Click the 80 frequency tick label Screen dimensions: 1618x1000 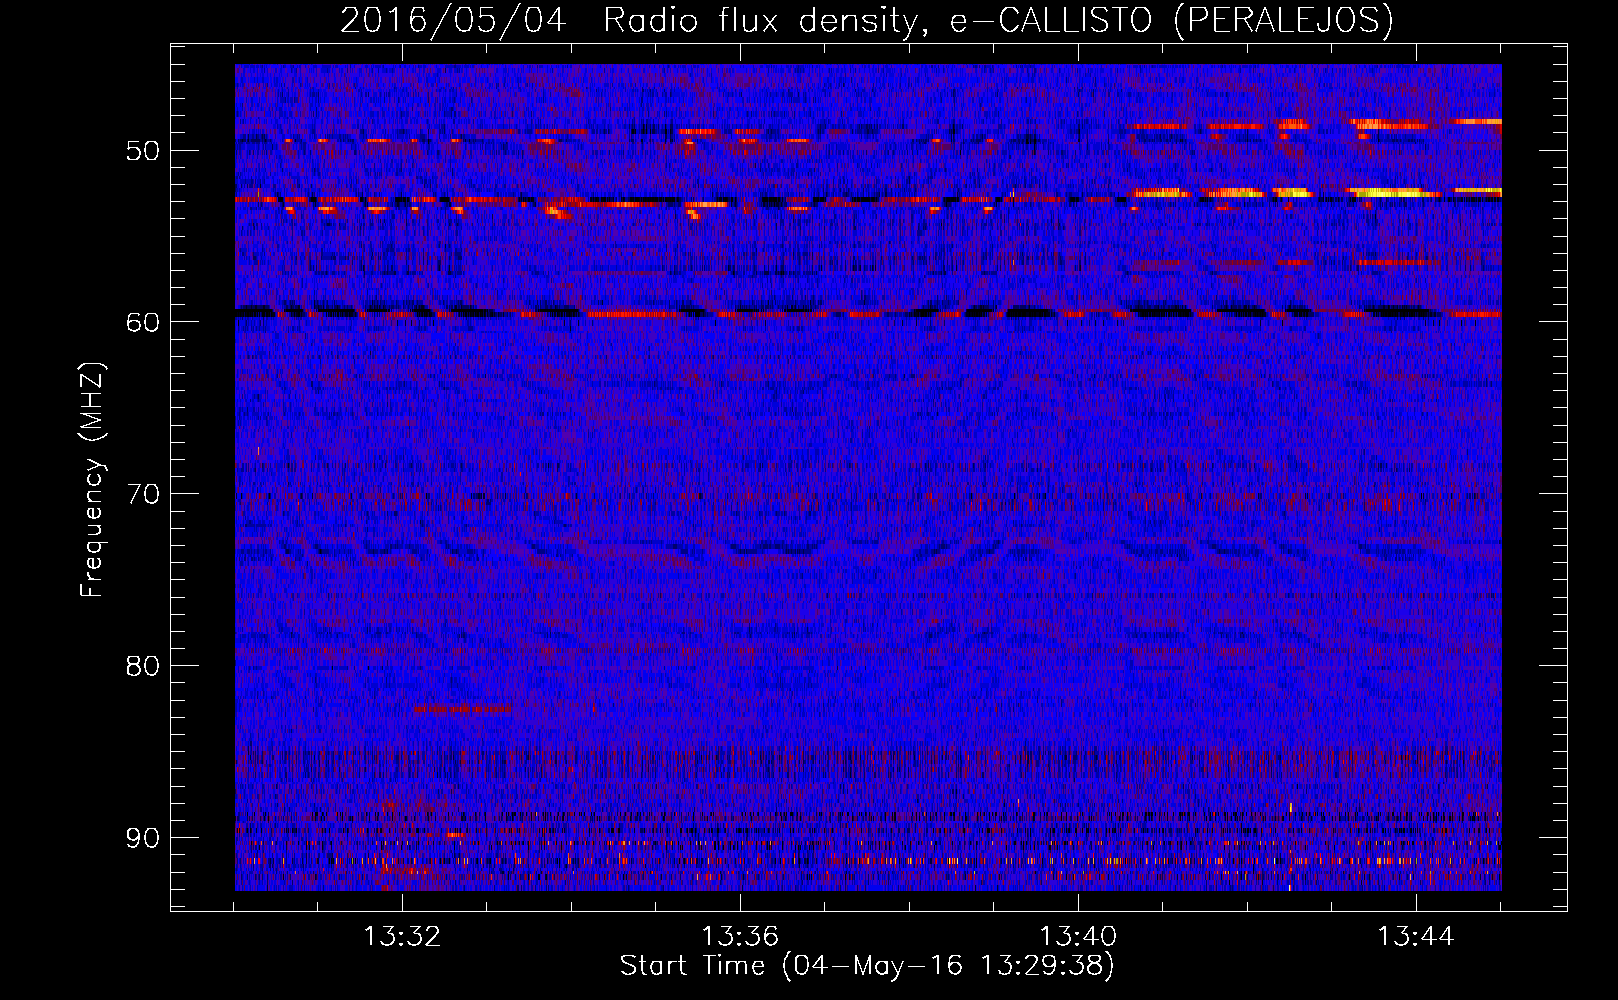click(x=143, y=666)
